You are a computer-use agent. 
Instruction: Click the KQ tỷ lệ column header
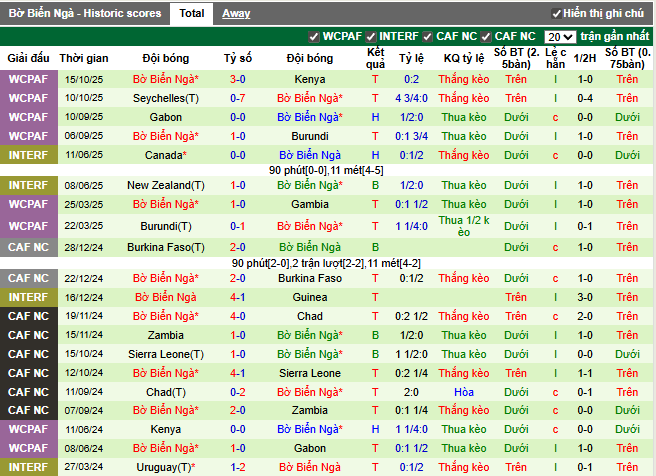[x=464, y=58]
